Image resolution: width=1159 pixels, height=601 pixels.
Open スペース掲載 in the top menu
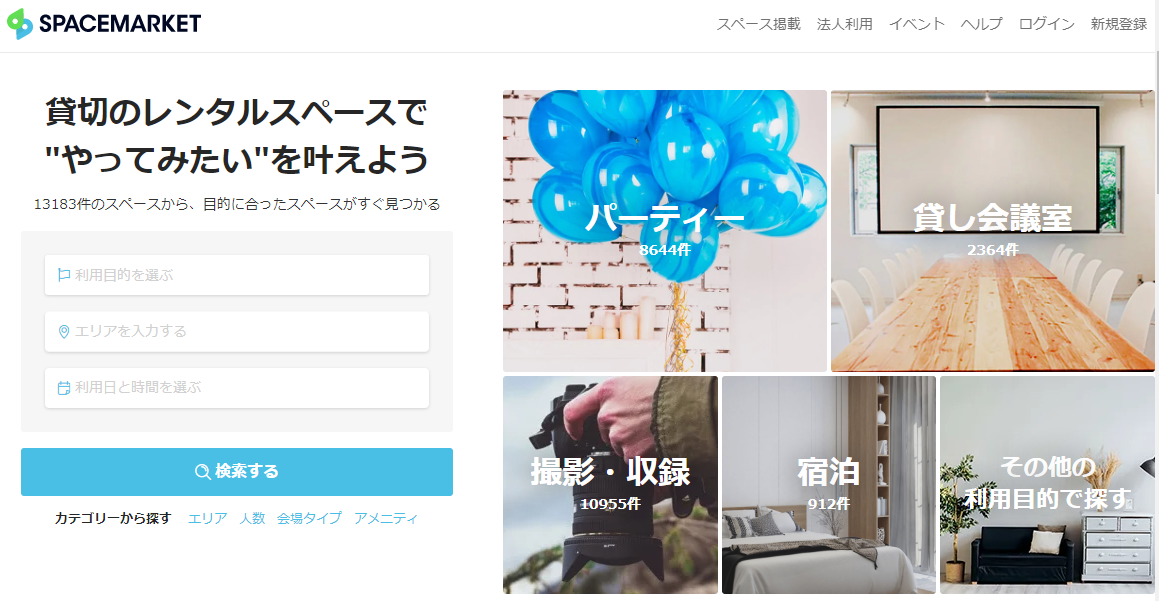758,24
